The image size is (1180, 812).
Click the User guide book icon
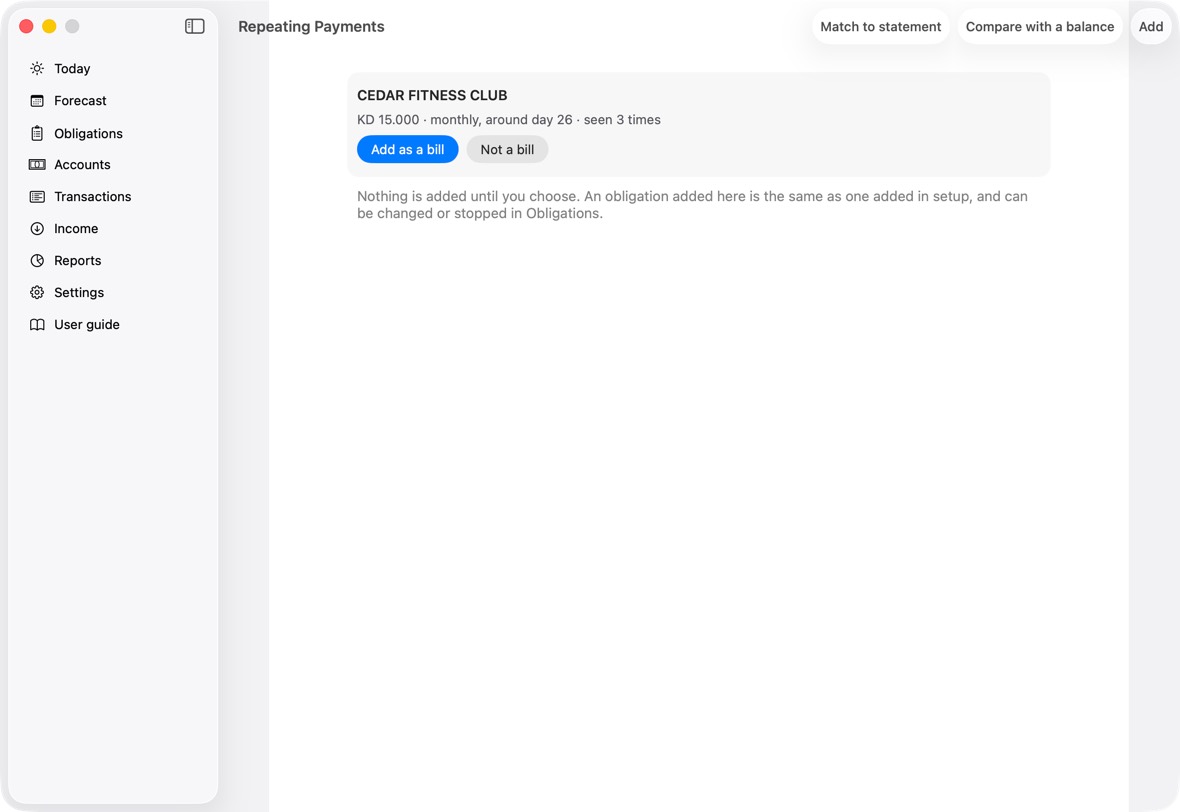tap(37, 324)
